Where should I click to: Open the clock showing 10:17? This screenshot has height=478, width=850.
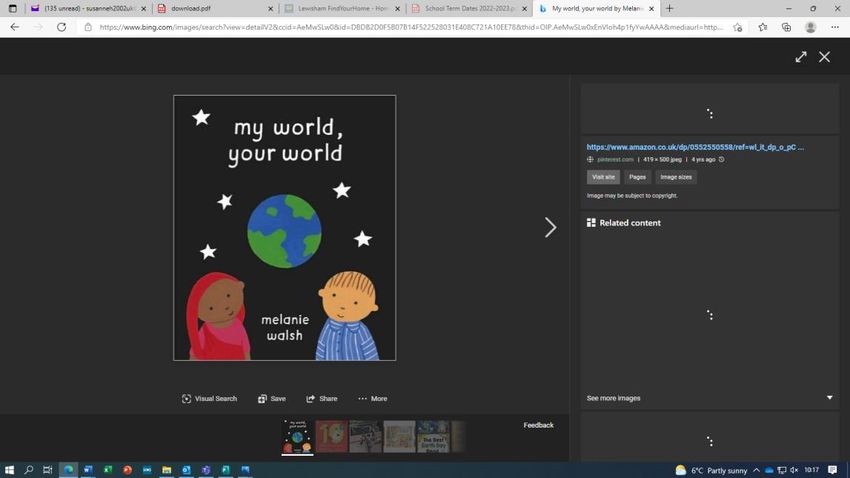(812, 470)
